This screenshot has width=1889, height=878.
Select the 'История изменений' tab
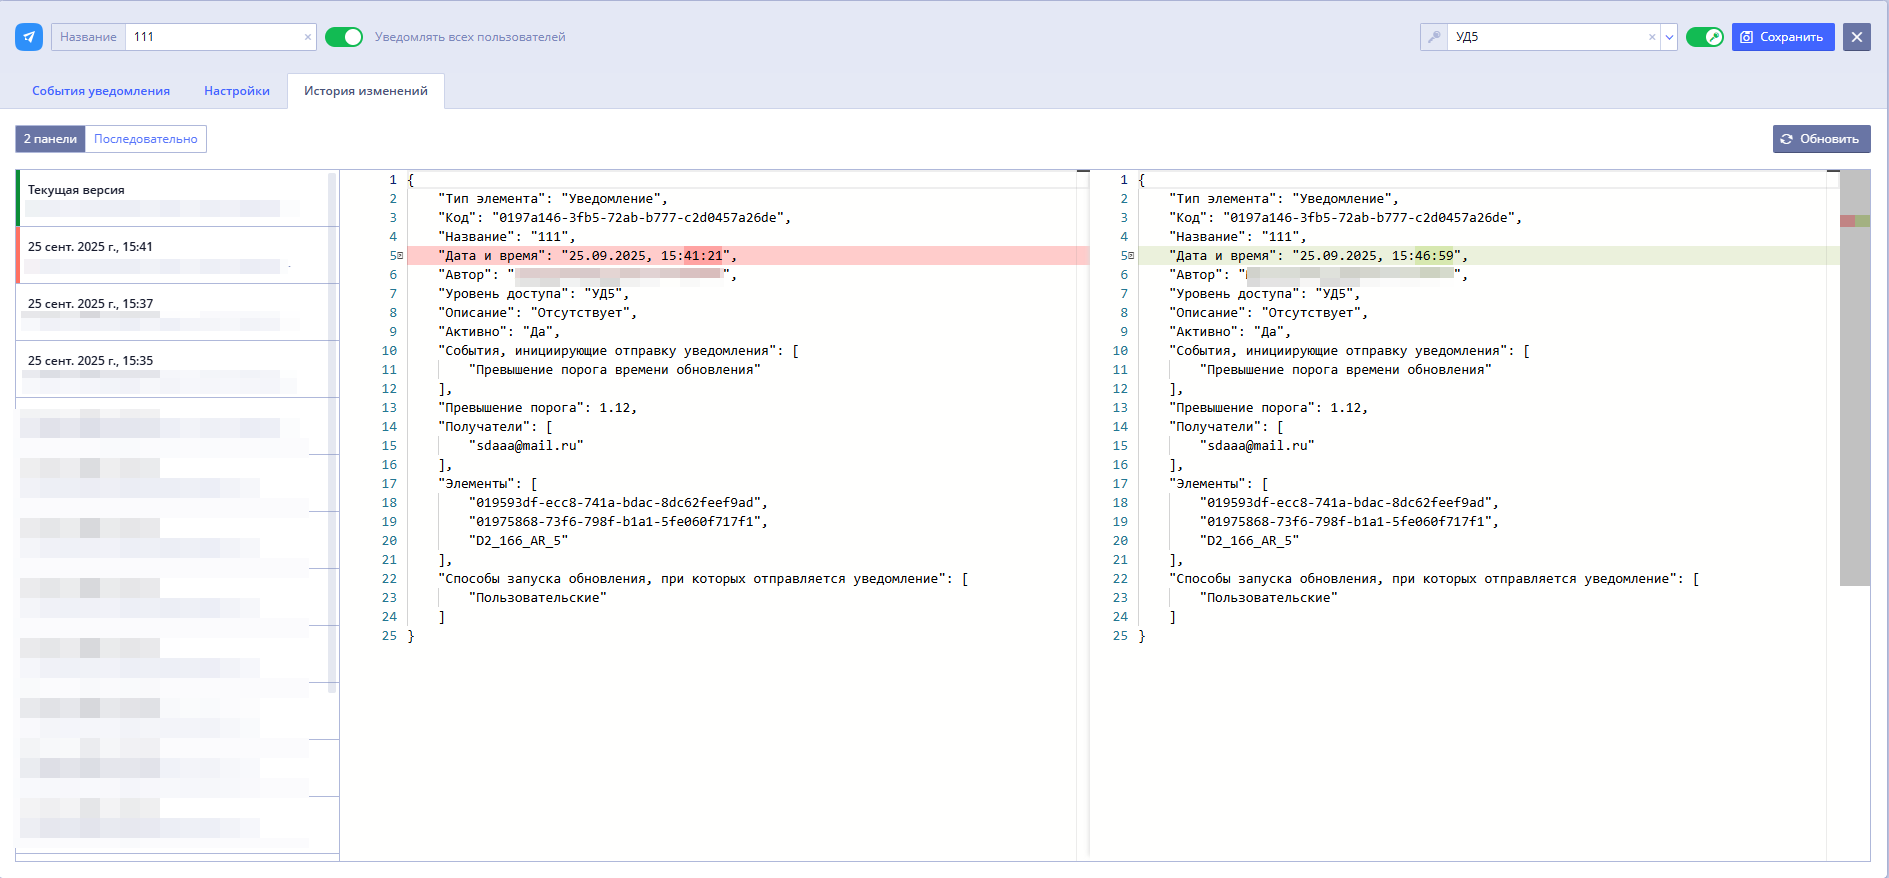click(x=366, y=91)
